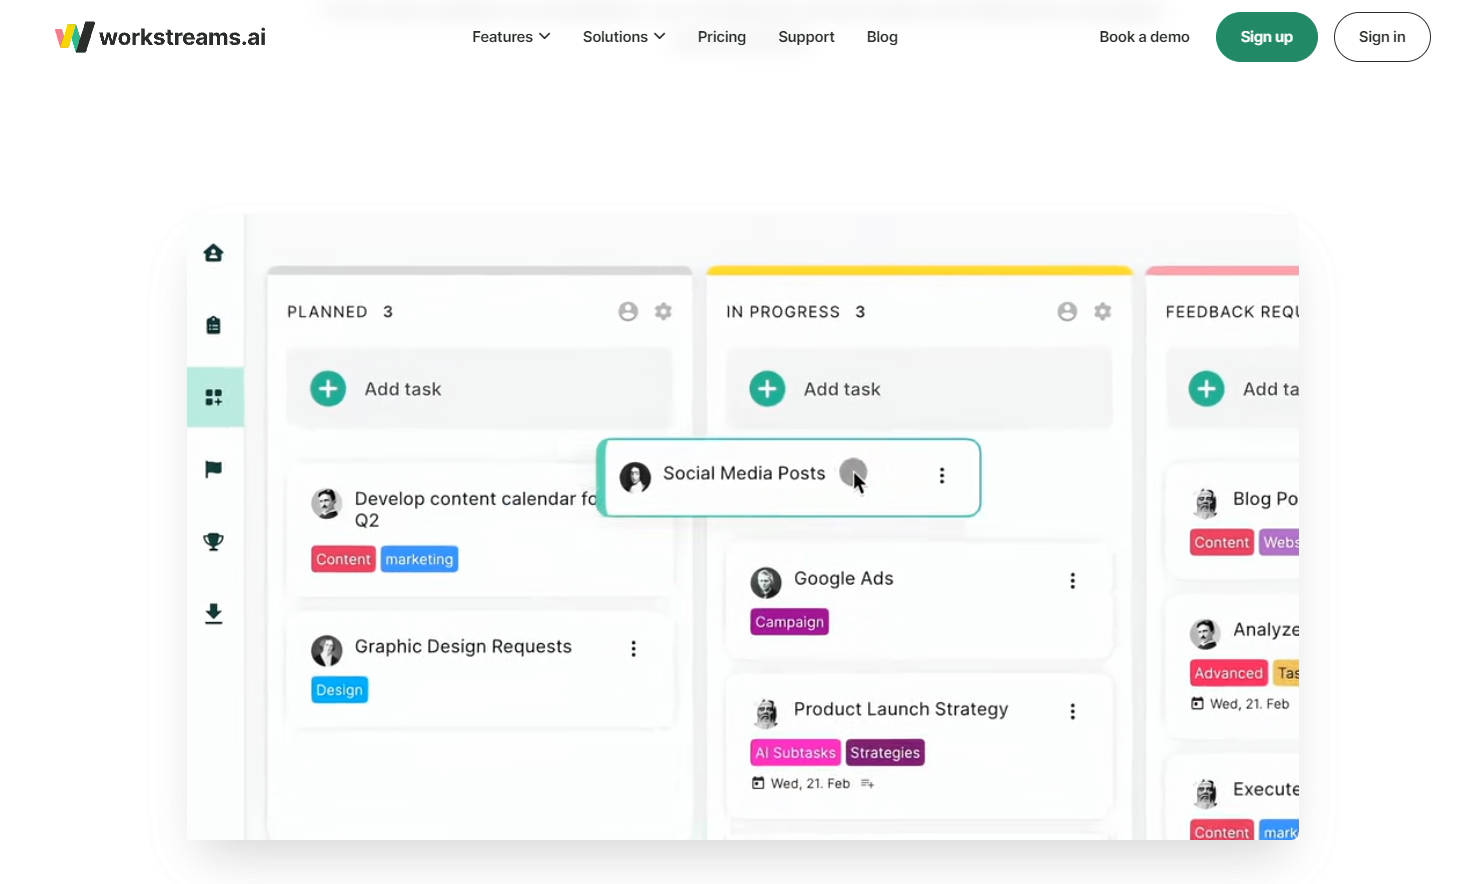1484x884 pixels.
Task: Click the green plus in Feedback Required column
Action: (x=1206, y=388)
